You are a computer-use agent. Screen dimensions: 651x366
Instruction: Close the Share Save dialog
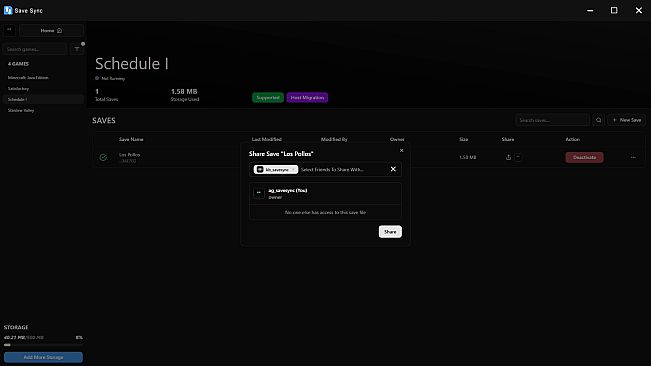[x=401, y=150]
